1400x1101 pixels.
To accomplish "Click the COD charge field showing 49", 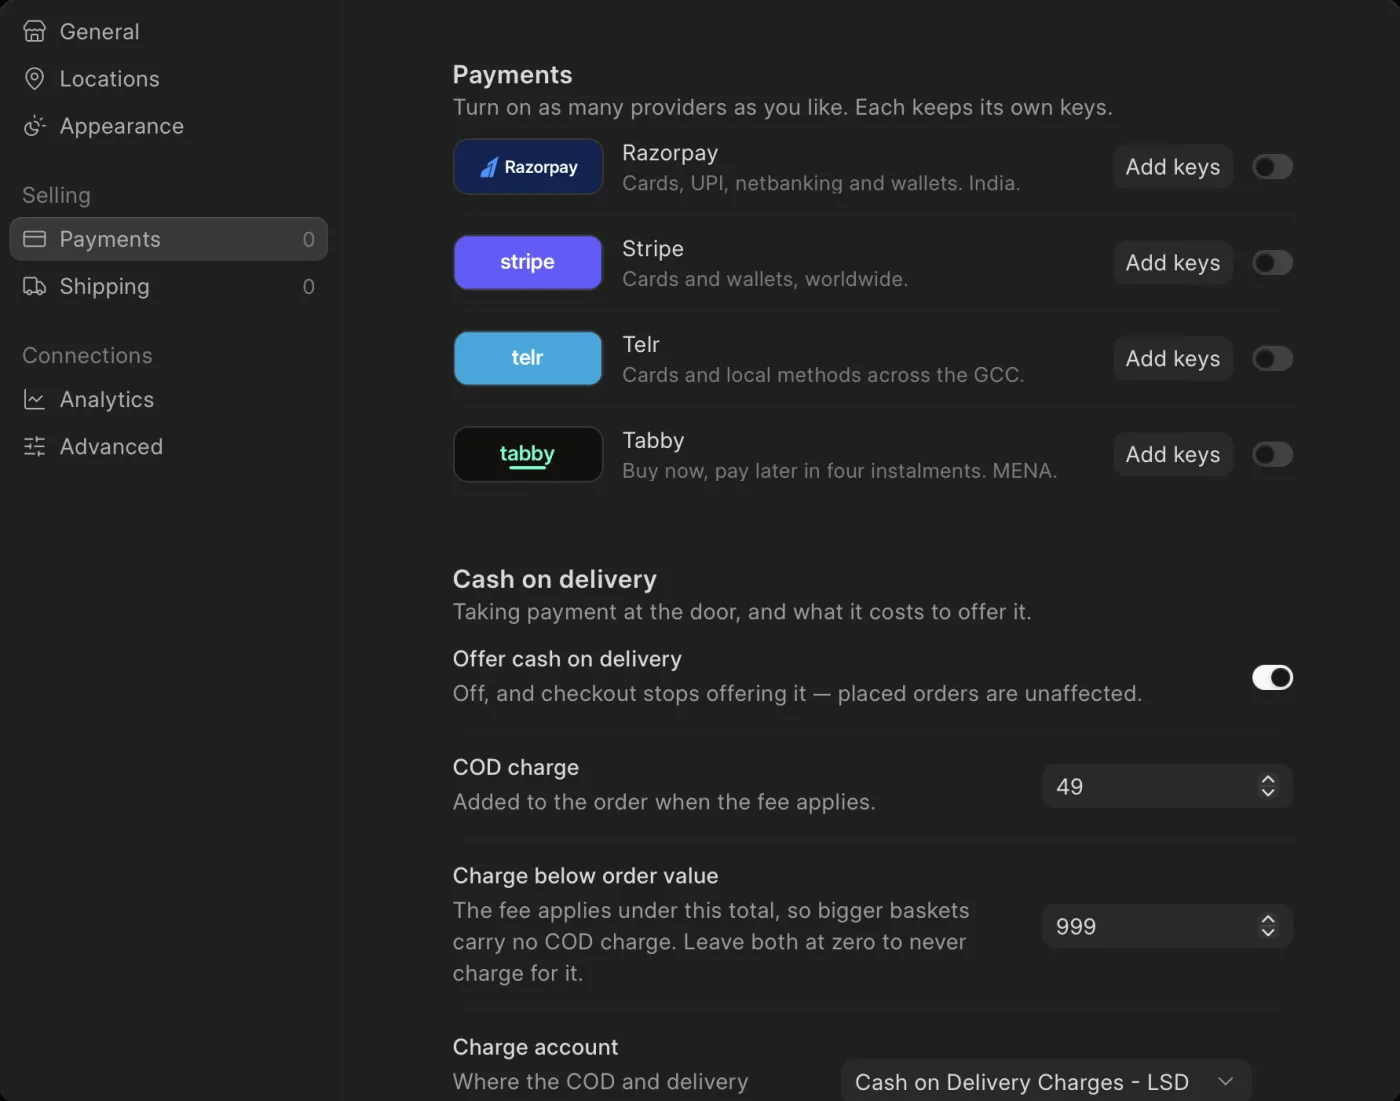I will point(1167,787).
